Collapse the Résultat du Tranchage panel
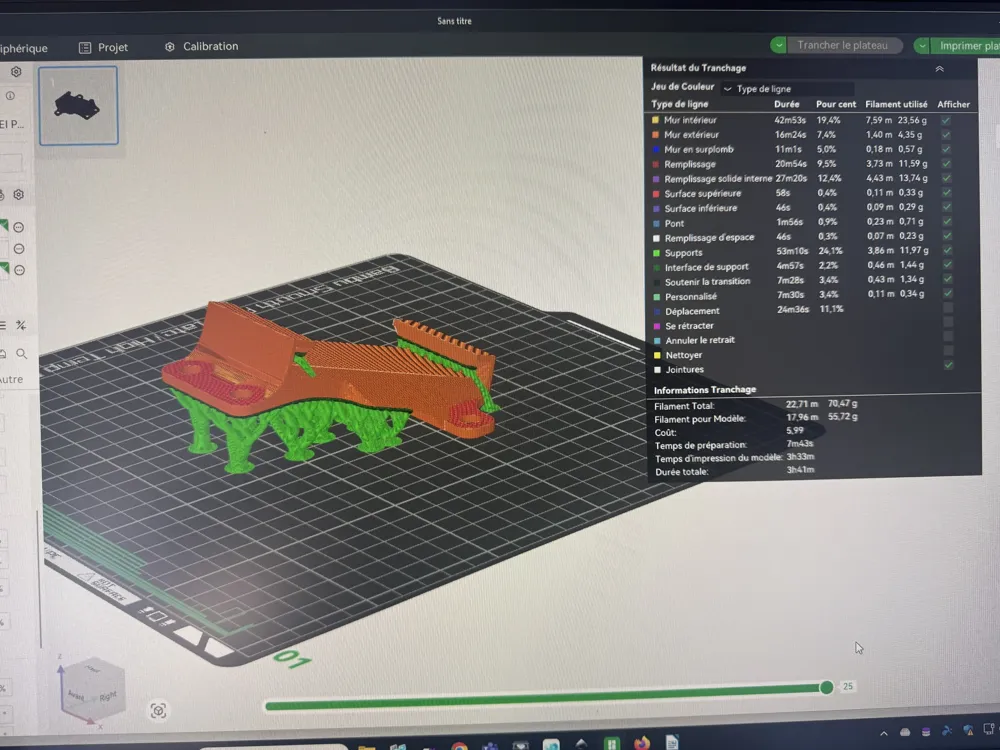Screen dimensions: 1000x750 tap(939, 69)
